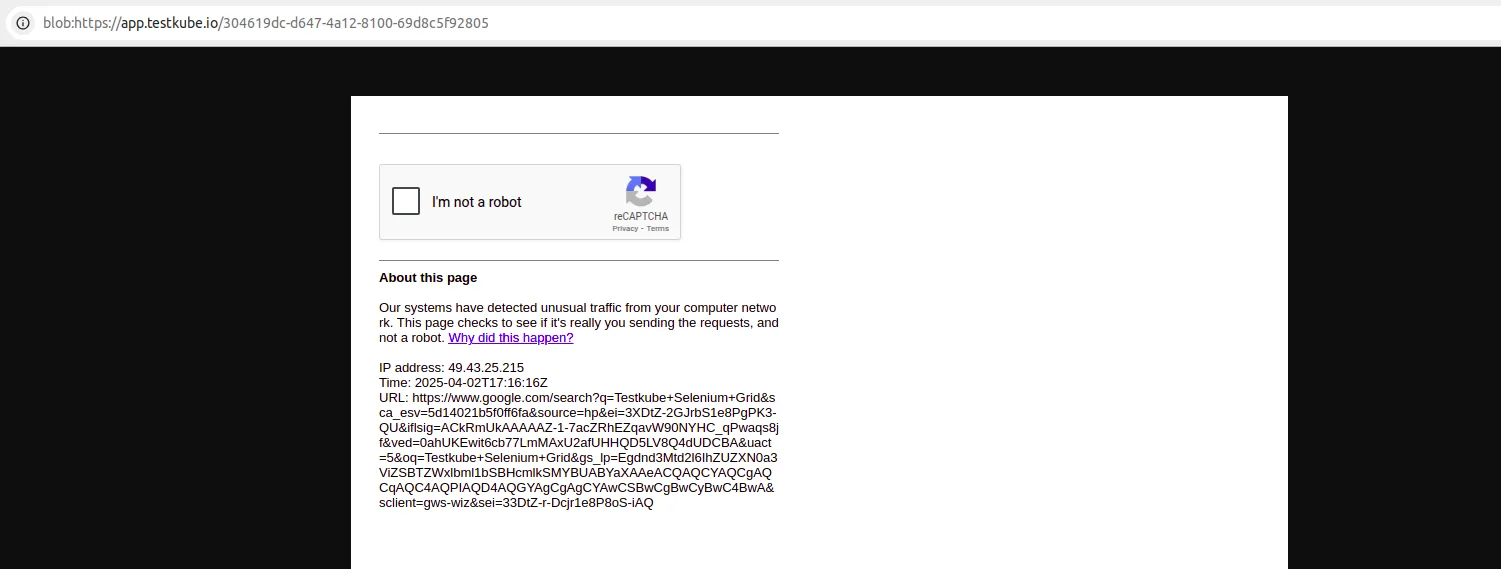Click the reCAPTCHA Privacy link
Image resolution: width=1501 pixels, height=569 pixels.
[625, 229]
